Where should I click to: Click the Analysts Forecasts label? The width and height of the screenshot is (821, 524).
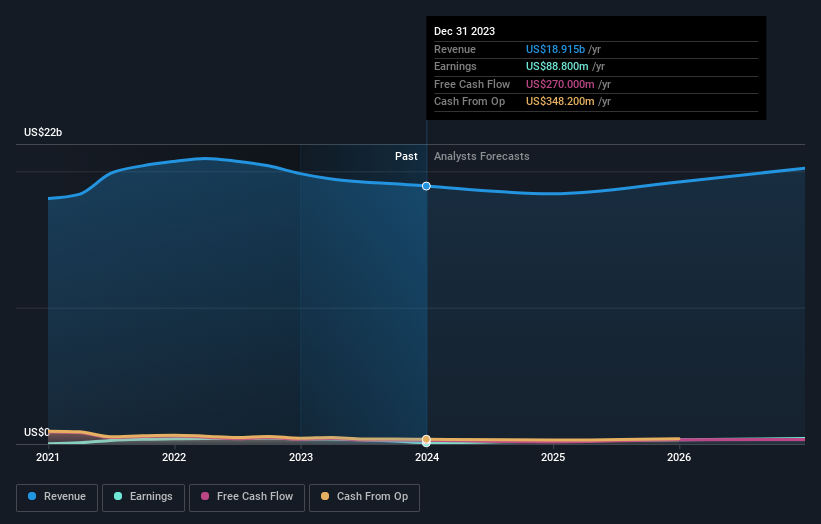tap(482, 156)
